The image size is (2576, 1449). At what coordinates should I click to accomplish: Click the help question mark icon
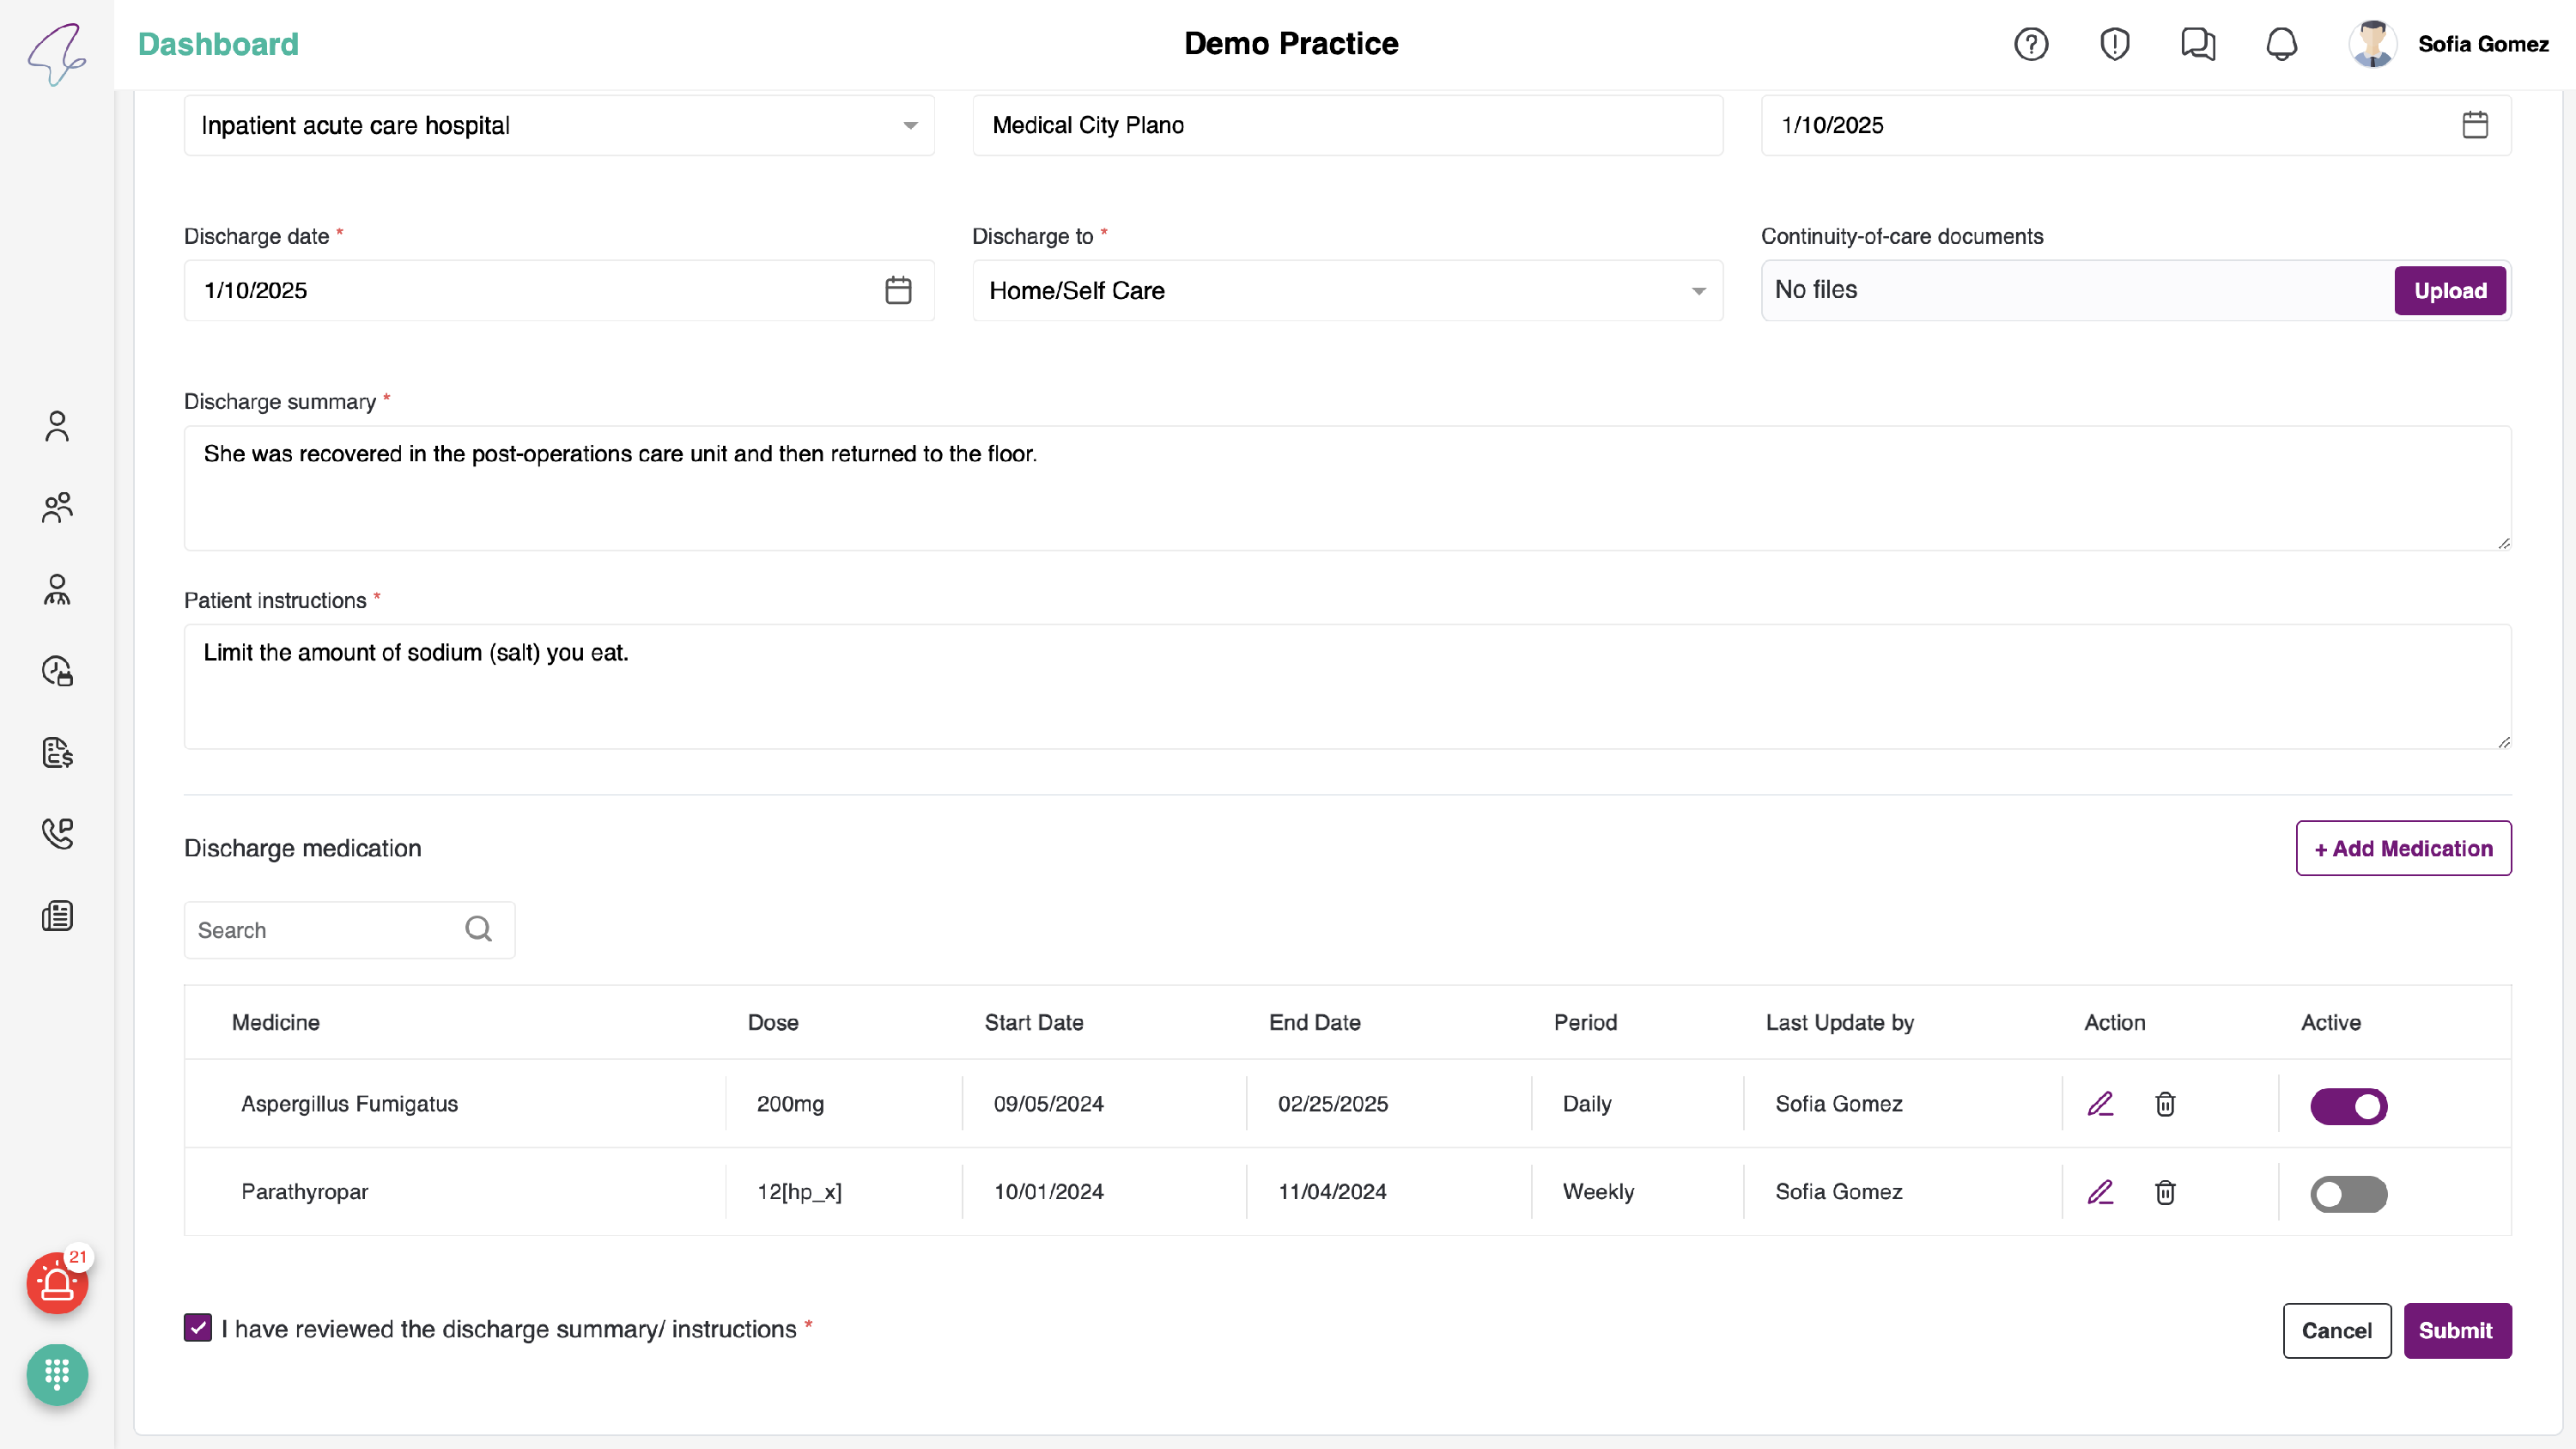pos(2030,44)
